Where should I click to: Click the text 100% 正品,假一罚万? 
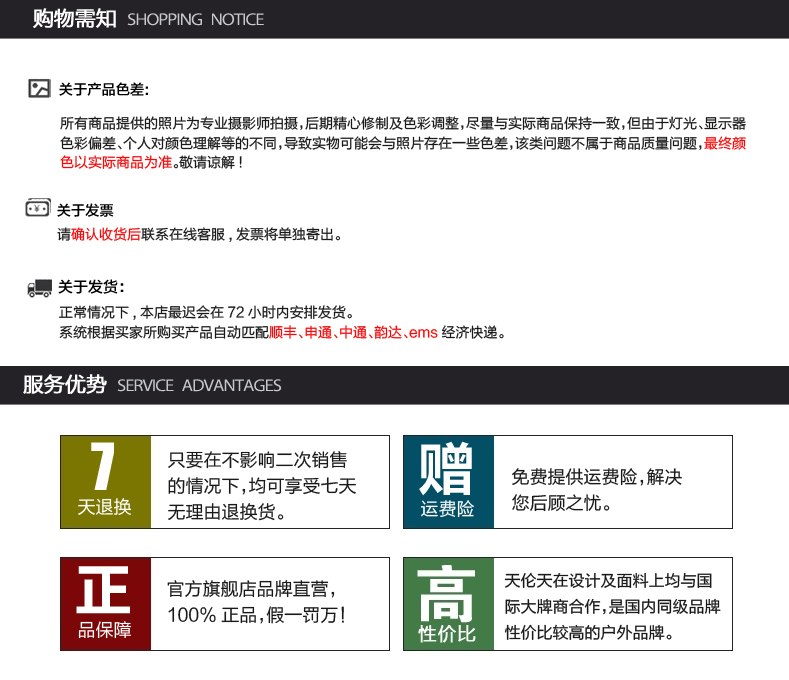pos(257,615)
